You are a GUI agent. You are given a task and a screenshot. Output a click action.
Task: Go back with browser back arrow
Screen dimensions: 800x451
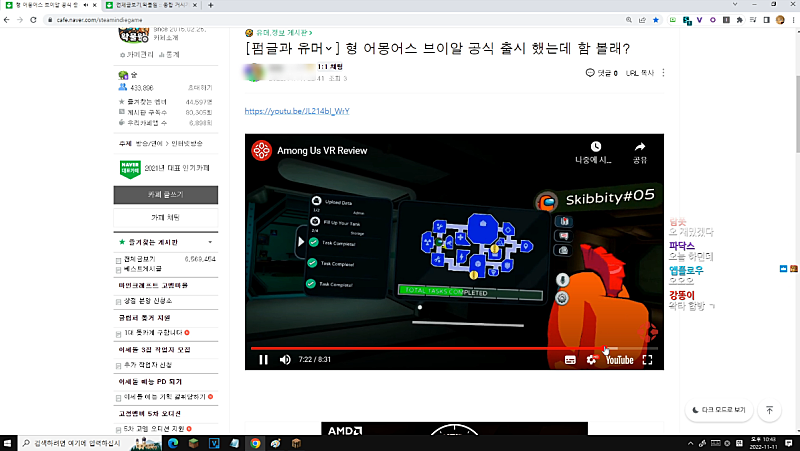[7, 20]
